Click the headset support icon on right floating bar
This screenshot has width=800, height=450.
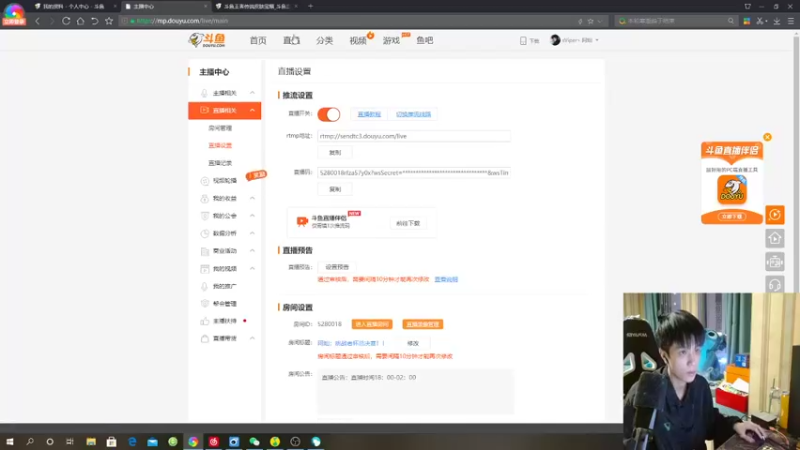774,284
